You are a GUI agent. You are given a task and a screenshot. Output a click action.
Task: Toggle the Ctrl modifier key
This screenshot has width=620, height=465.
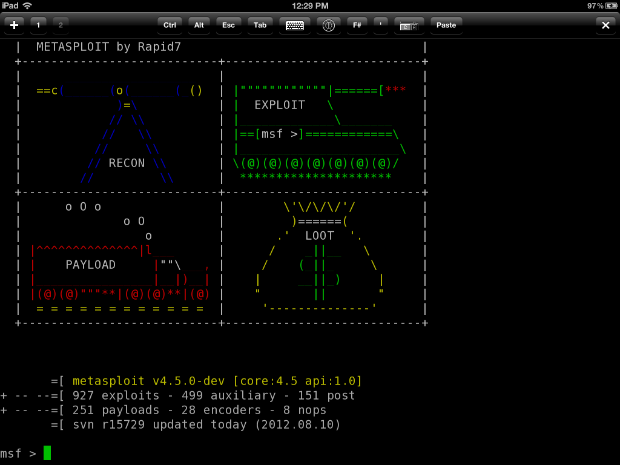coord(170,24)
